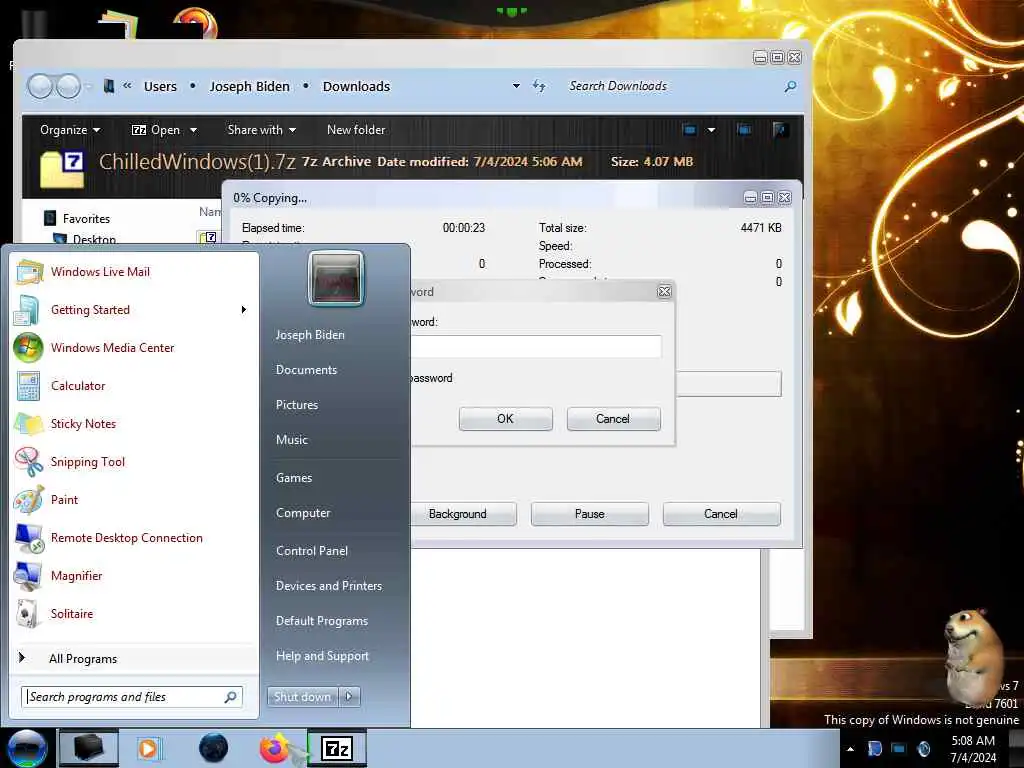Click the Explorer Forward button
Viewport: 1024px width, 768px height.
pyautogui.click(x=68, y=86)
